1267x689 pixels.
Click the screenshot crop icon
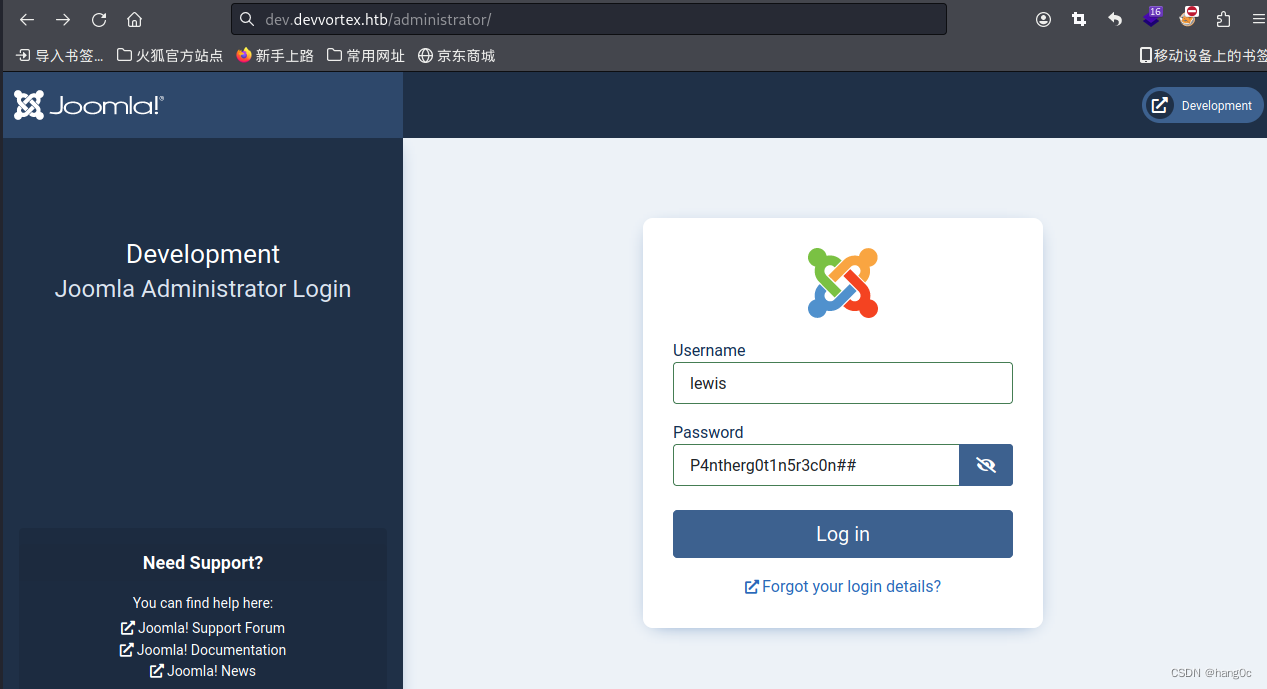[1079, 19]
